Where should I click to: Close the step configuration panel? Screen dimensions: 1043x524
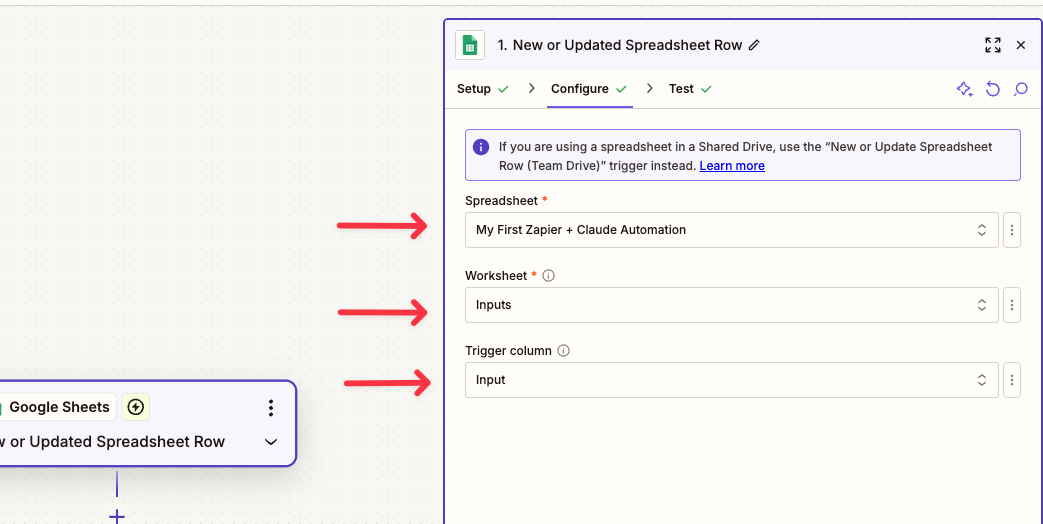1020,45
